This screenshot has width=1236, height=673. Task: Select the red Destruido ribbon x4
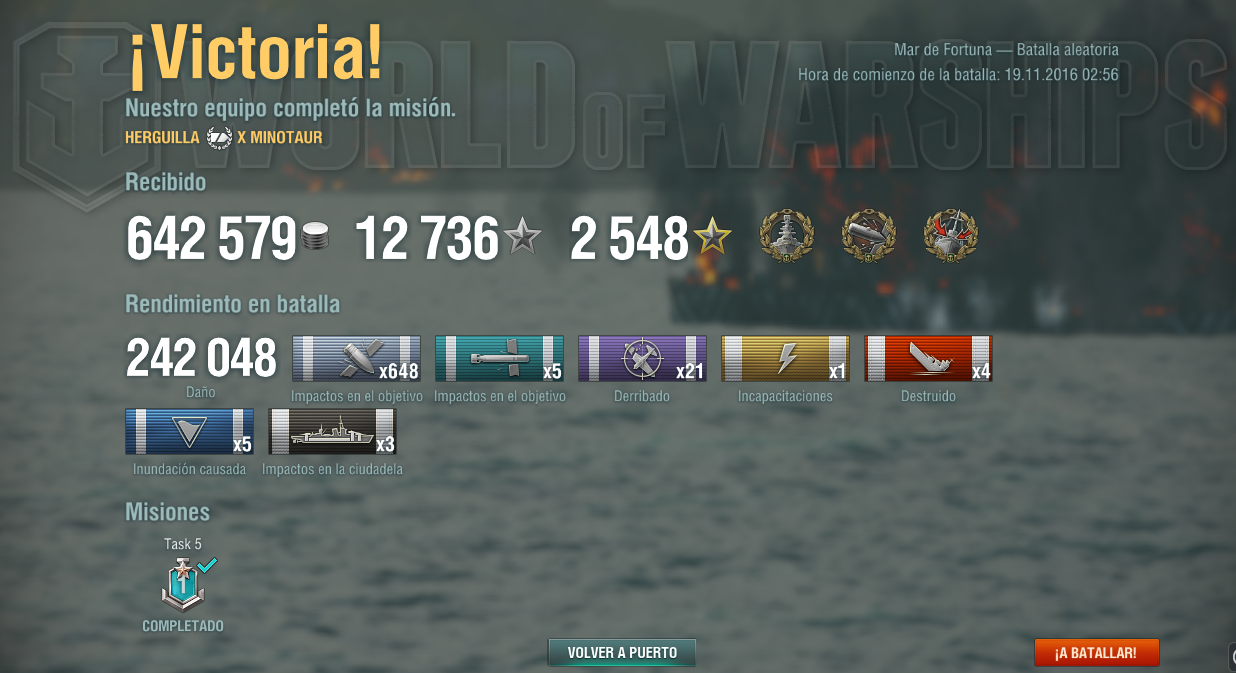[928, 359]
